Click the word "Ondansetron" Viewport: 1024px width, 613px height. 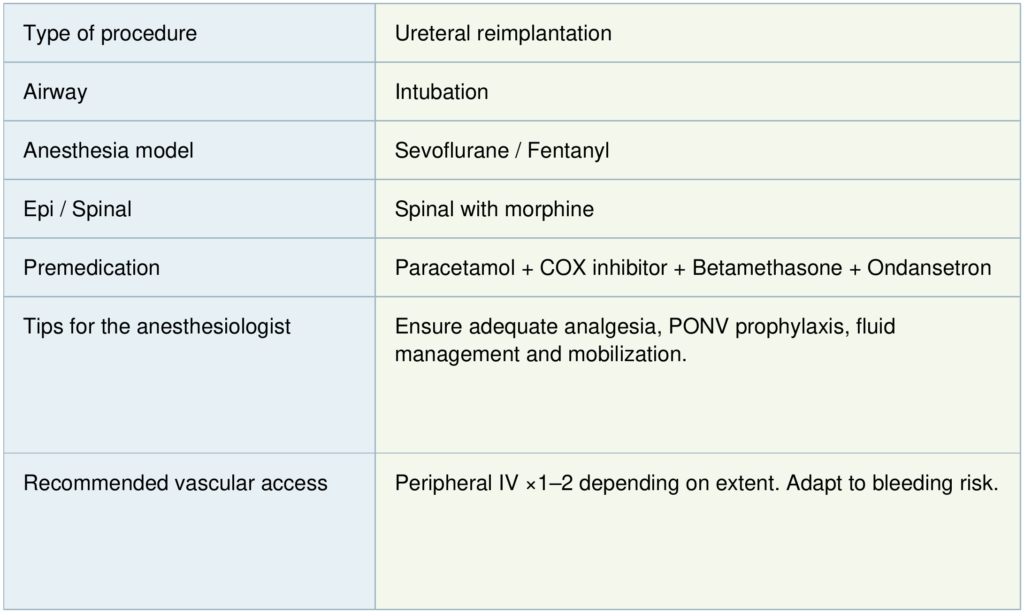tap(929, 268)
